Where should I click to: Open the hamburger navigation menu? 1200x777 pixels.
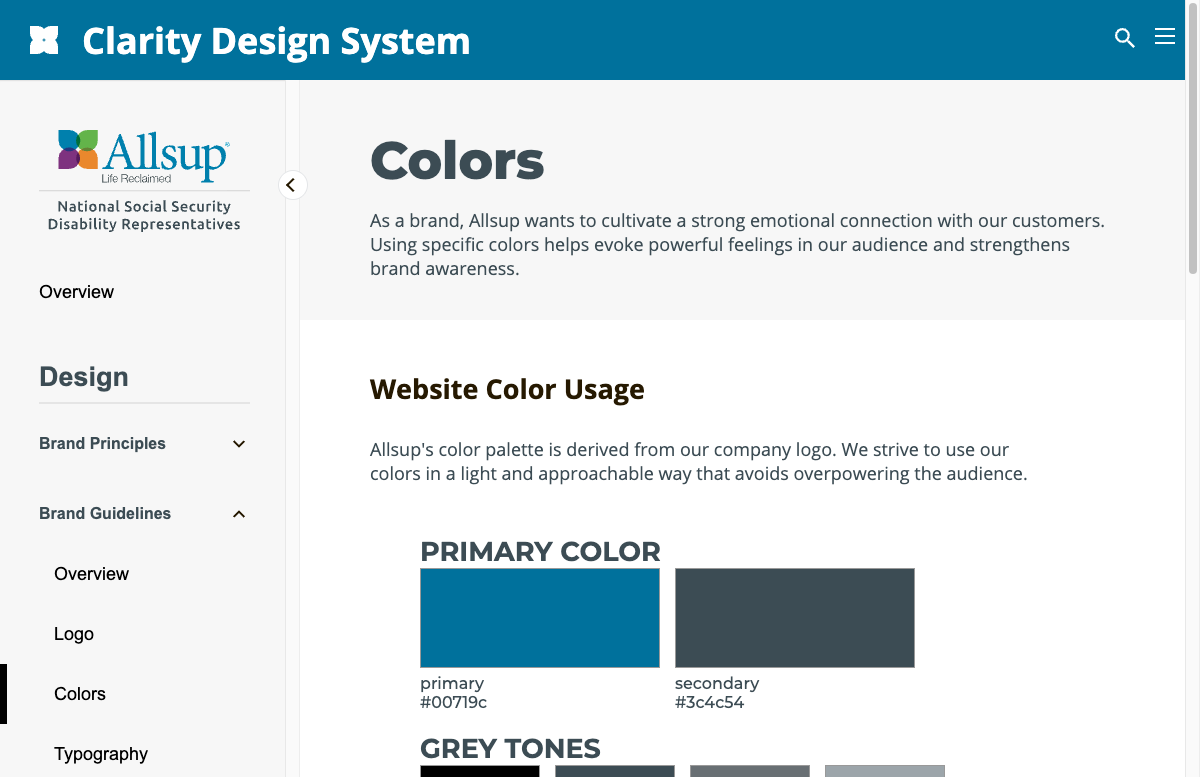tap(1165, 36)
